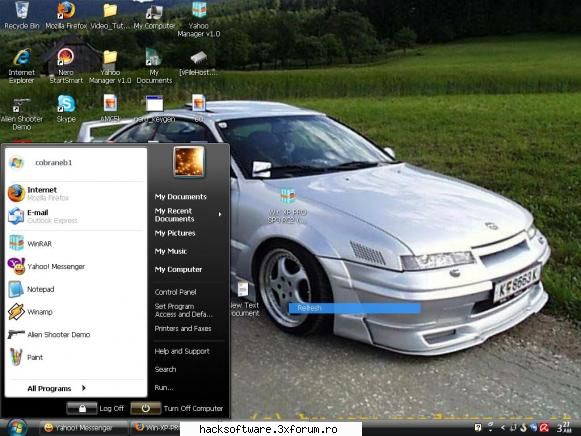Image resolution: width=581 pixels, height=436 pixels.
Task: Select the Win XP PRO SP3 archive icon
Action: [x=288, y=206]
